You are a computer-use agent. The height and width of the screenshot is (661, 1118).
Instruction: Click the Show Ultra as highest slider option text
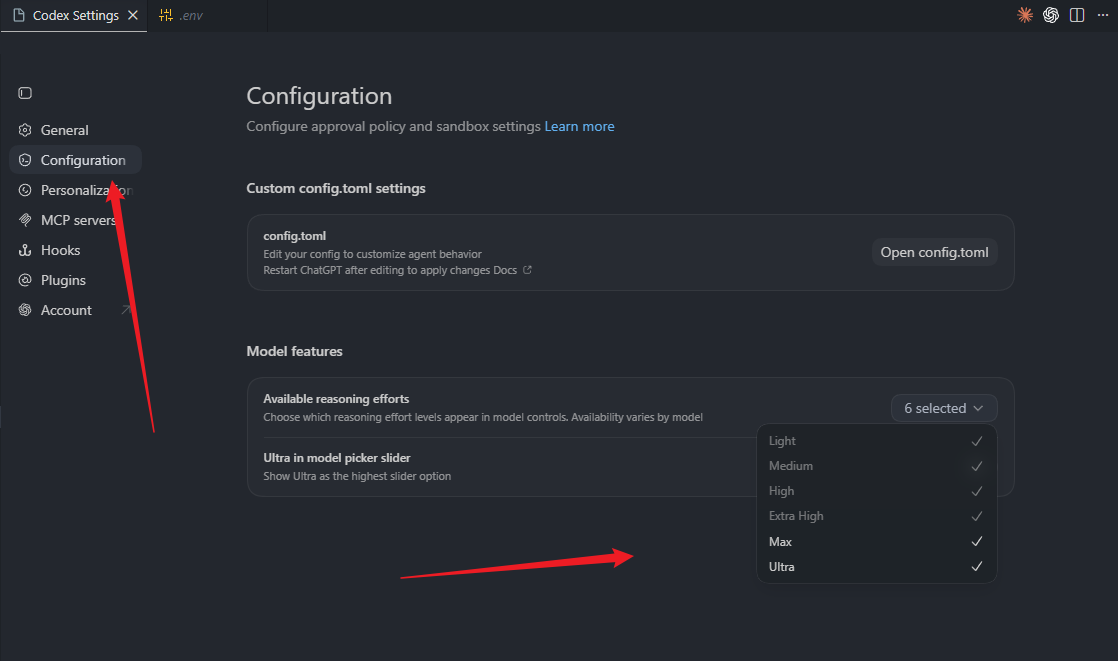point(357,476)
